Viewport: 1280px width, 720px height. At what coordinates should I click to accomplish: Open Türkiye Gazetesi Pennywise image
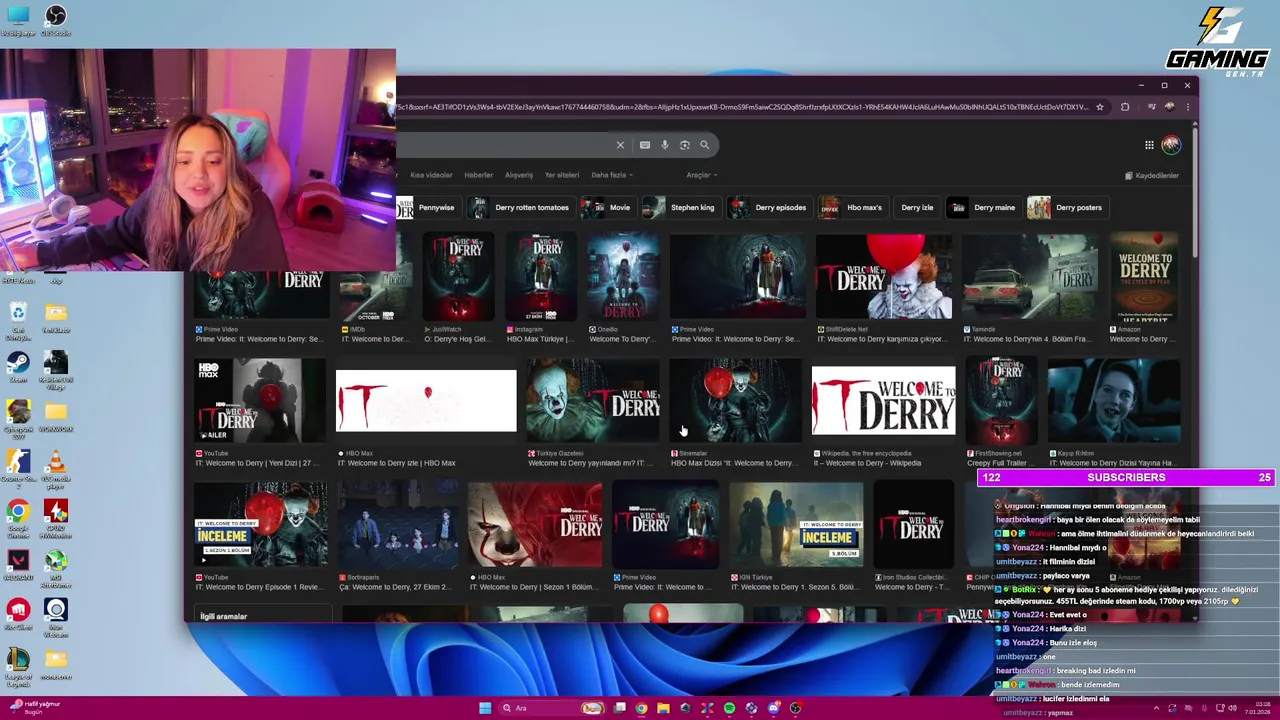point(593,401)
